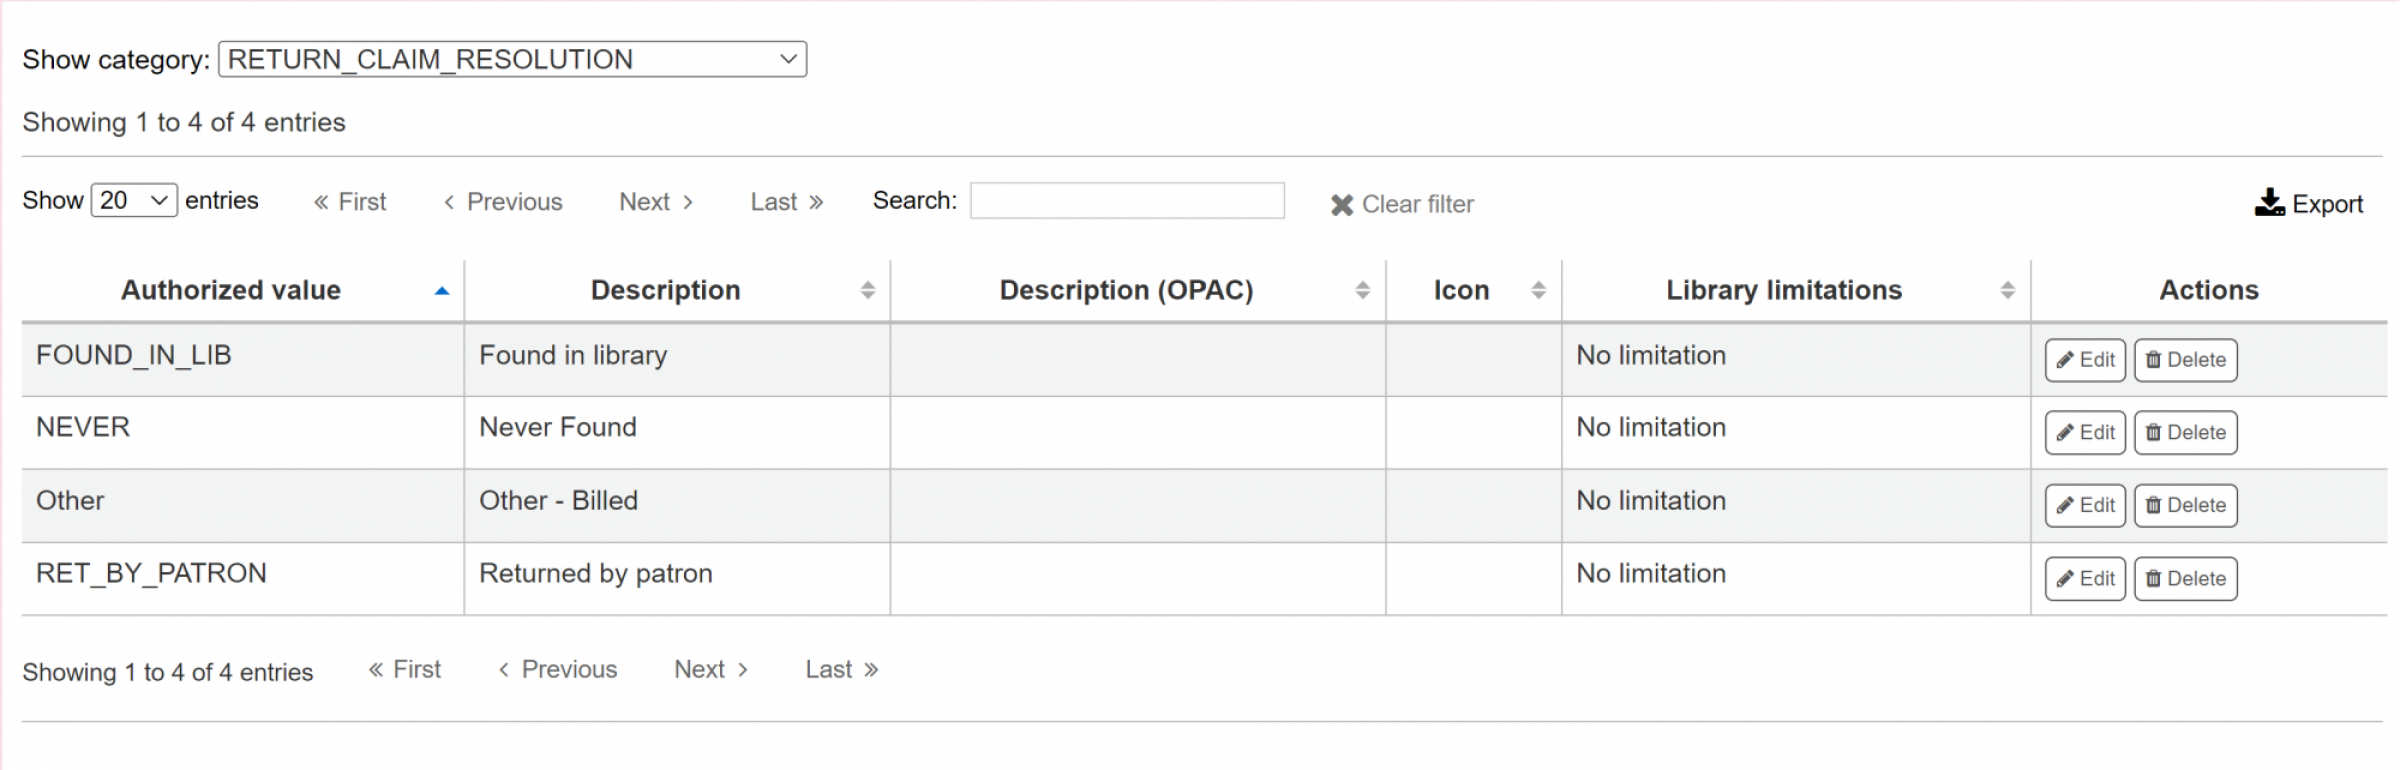
Task: Edit the NEVER authorized value
Action: [2084, 433]
